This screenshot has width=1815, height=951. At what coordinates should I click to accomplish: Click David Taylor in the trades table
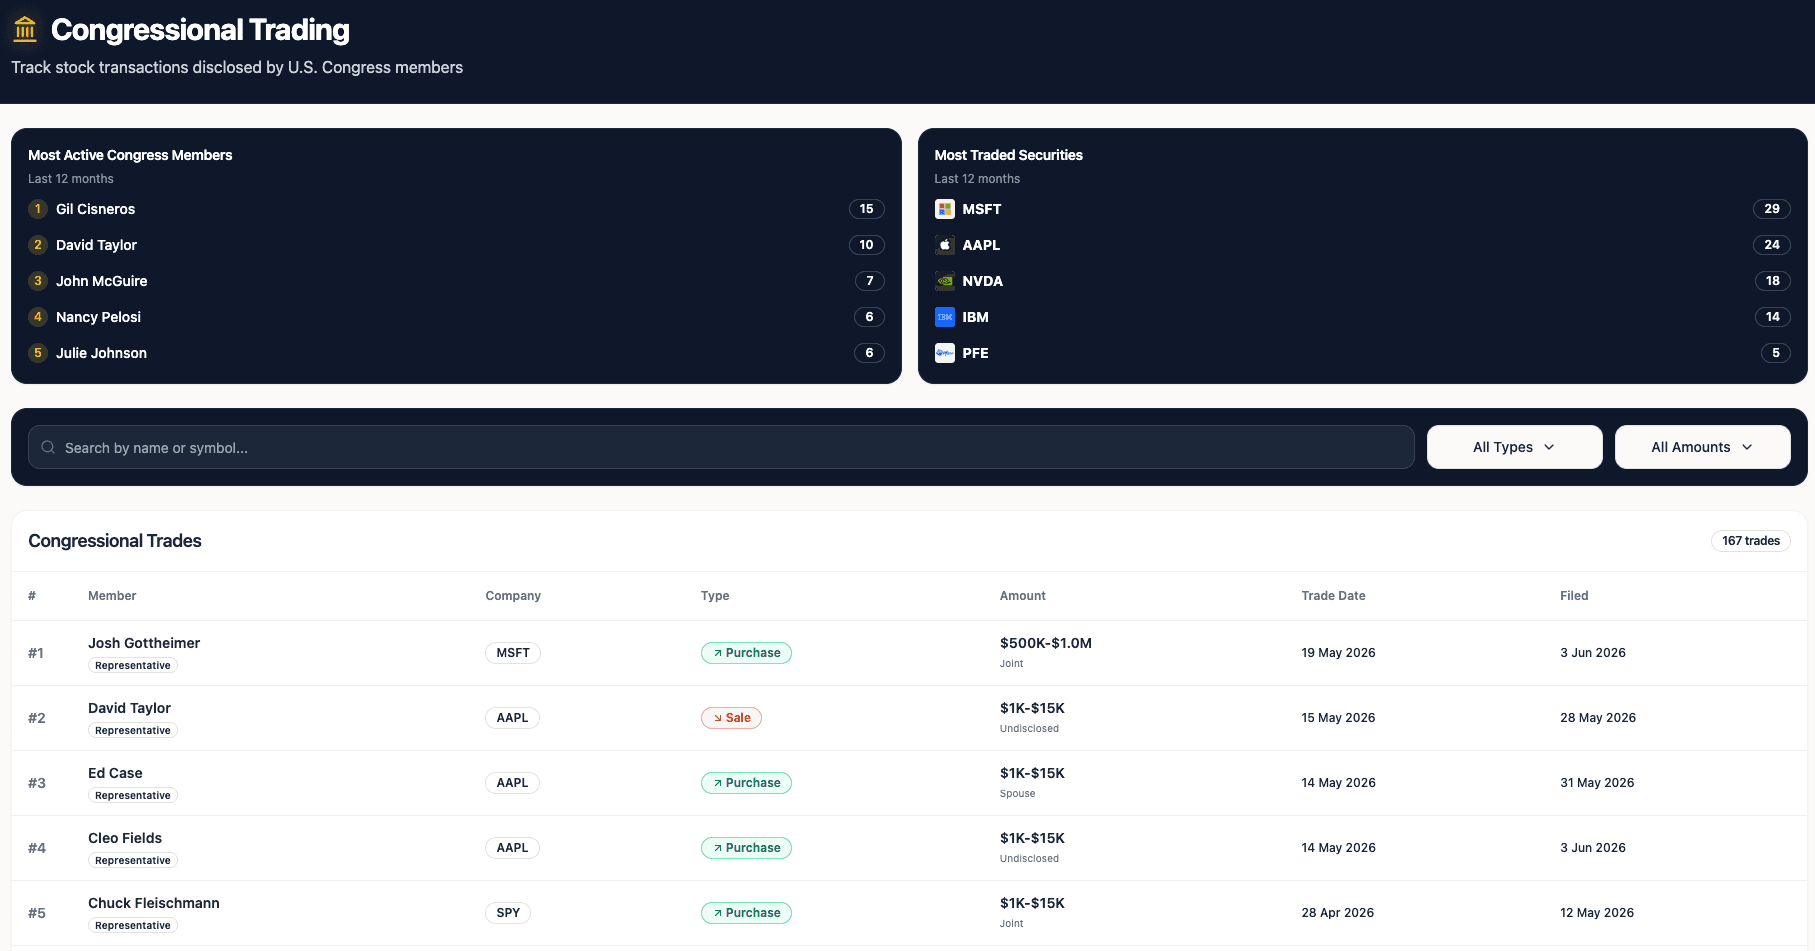[129, 708]
